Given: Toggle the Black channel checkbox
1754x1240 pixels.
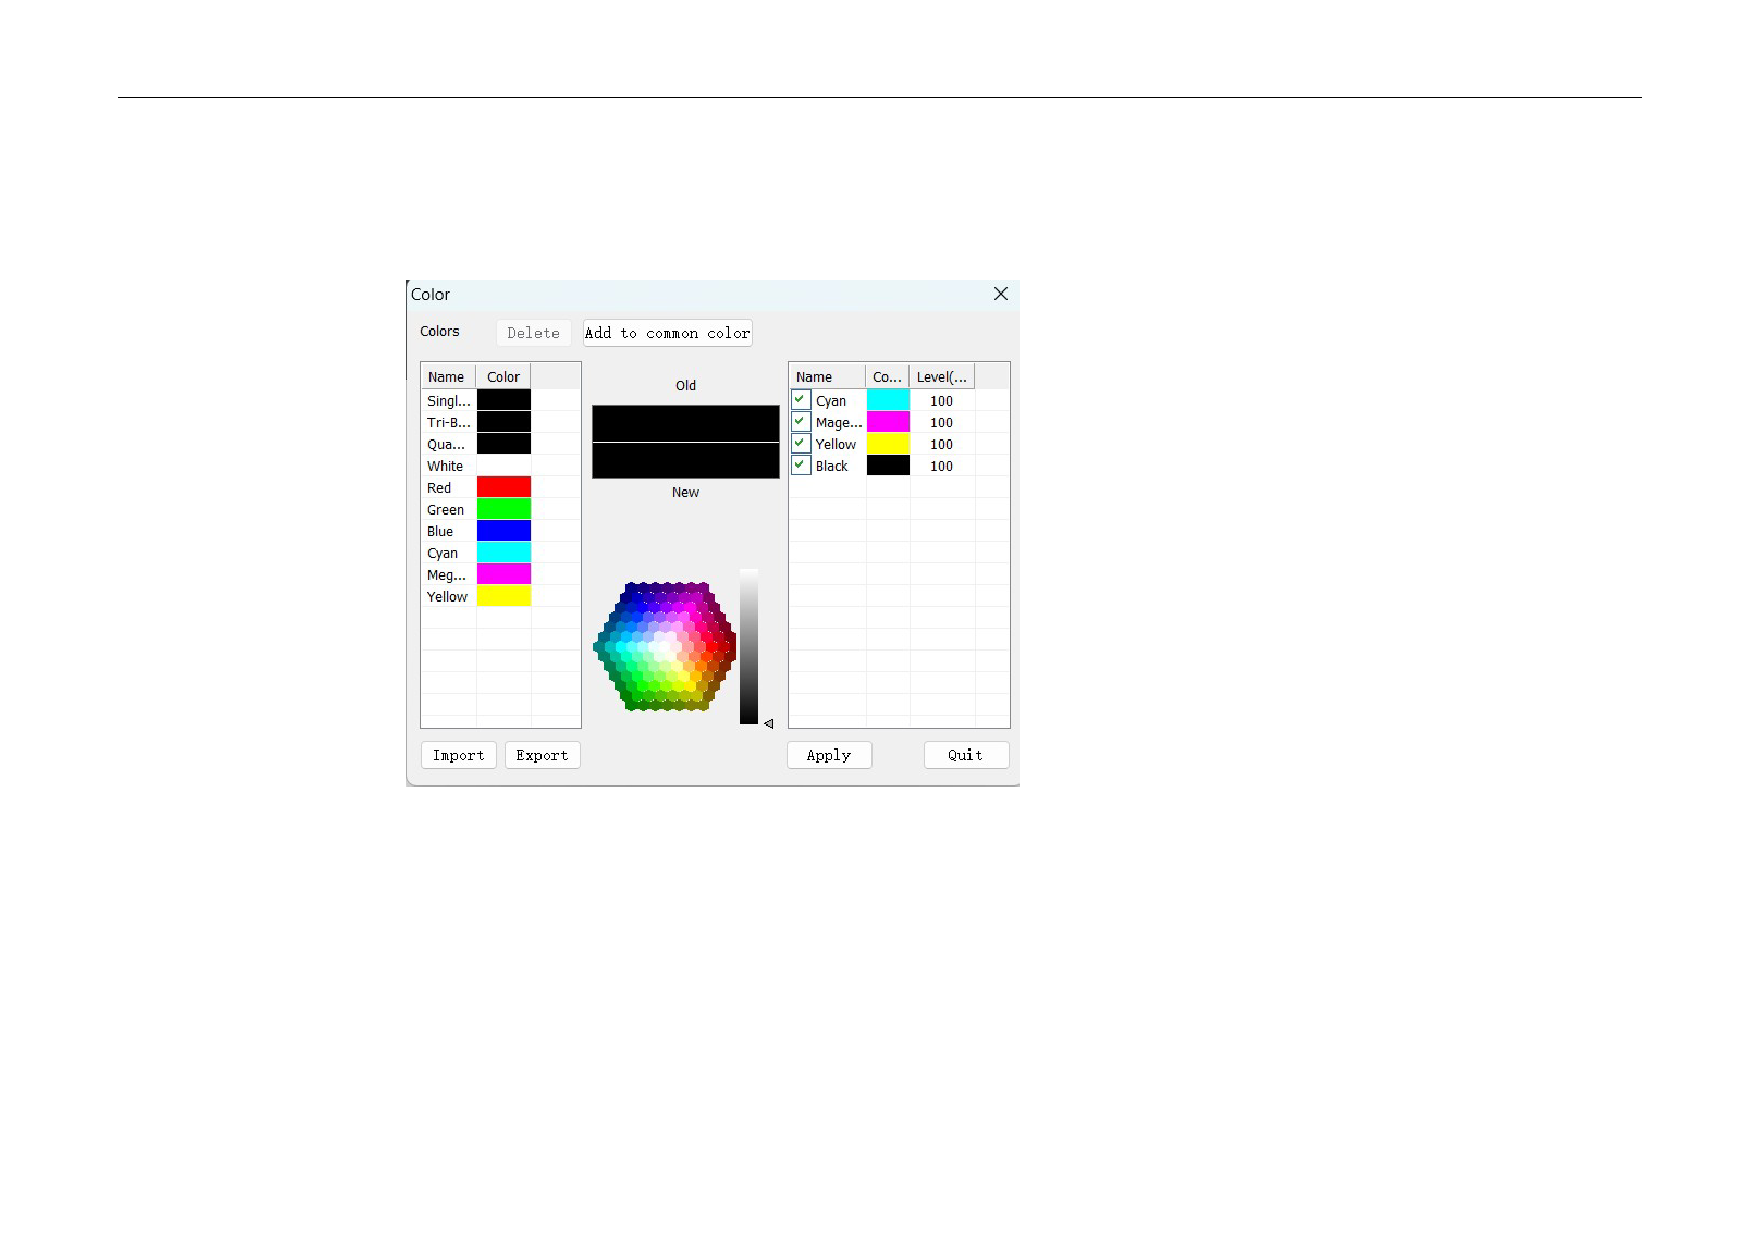Looking at the screenshot, I should click(x=800, y=465).
